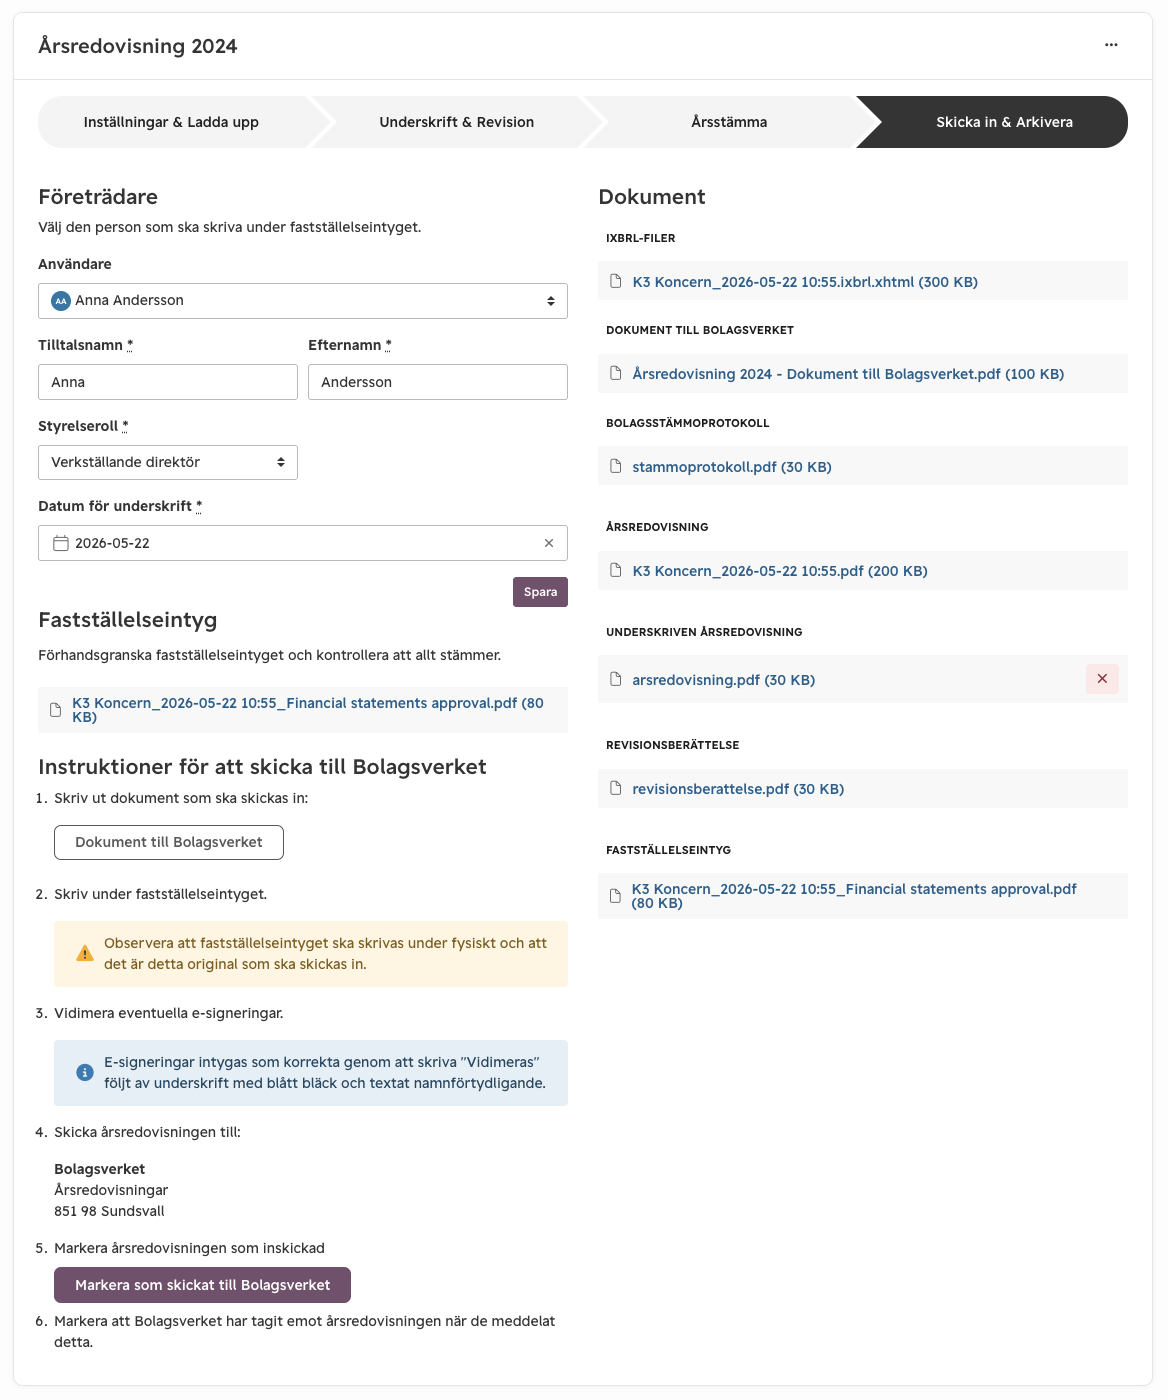
Task: Go to Inställningar & Ladda upp step
Action: coord(171,122)
